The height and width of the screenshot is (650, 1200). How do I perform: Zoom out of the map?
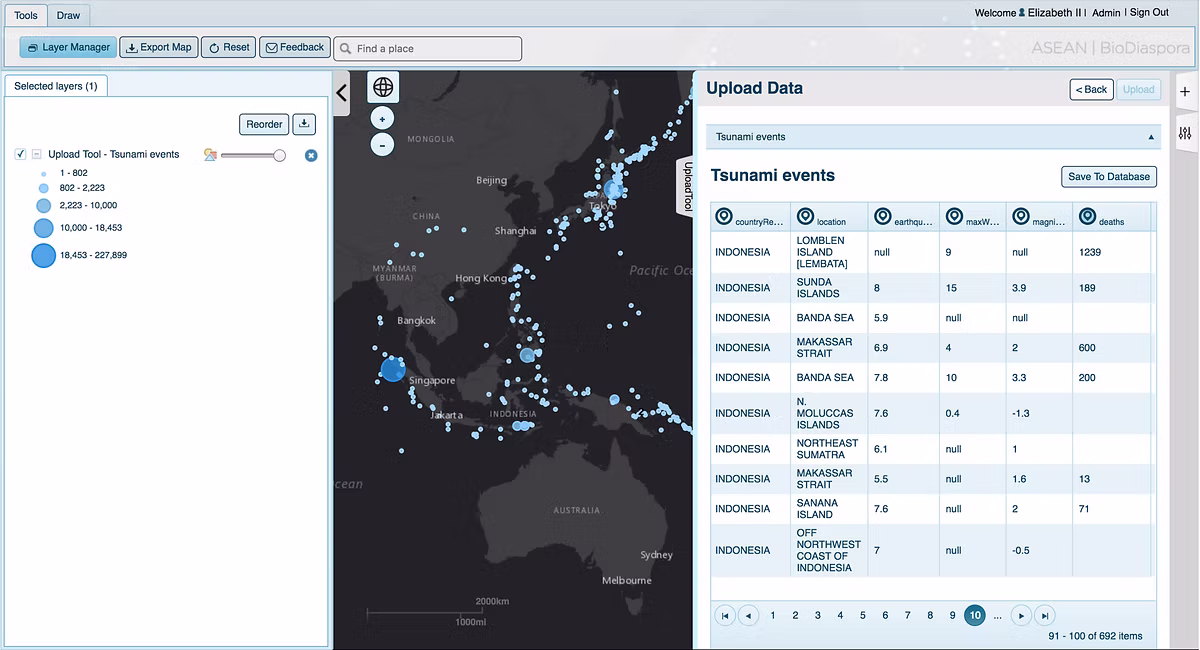point(382,145)
